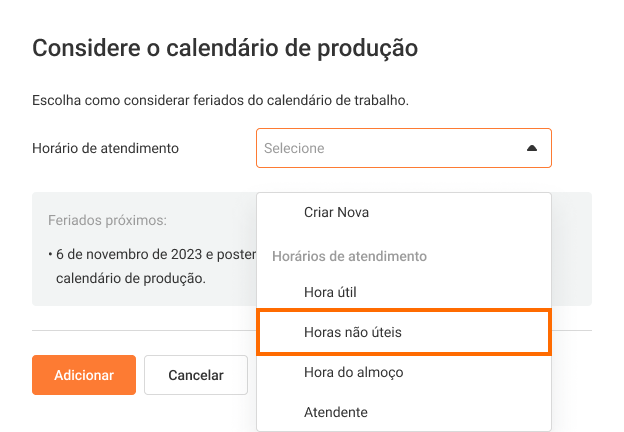624x432 pixels.
Task: Select Hora do almoço schedule
Action: (x=352, y=372)
